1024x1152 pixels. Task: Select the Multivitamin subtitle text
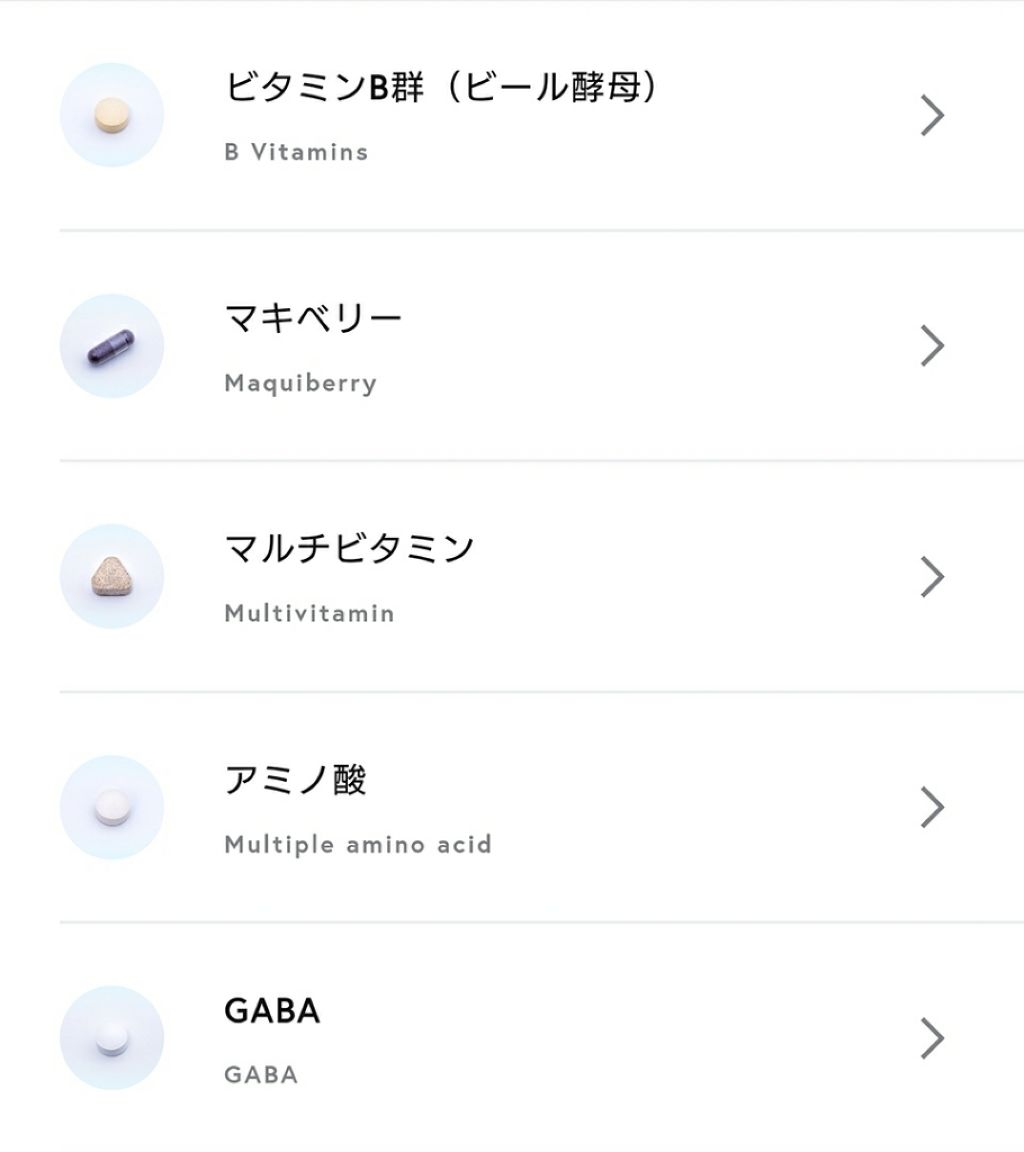[x=309, y=613]
